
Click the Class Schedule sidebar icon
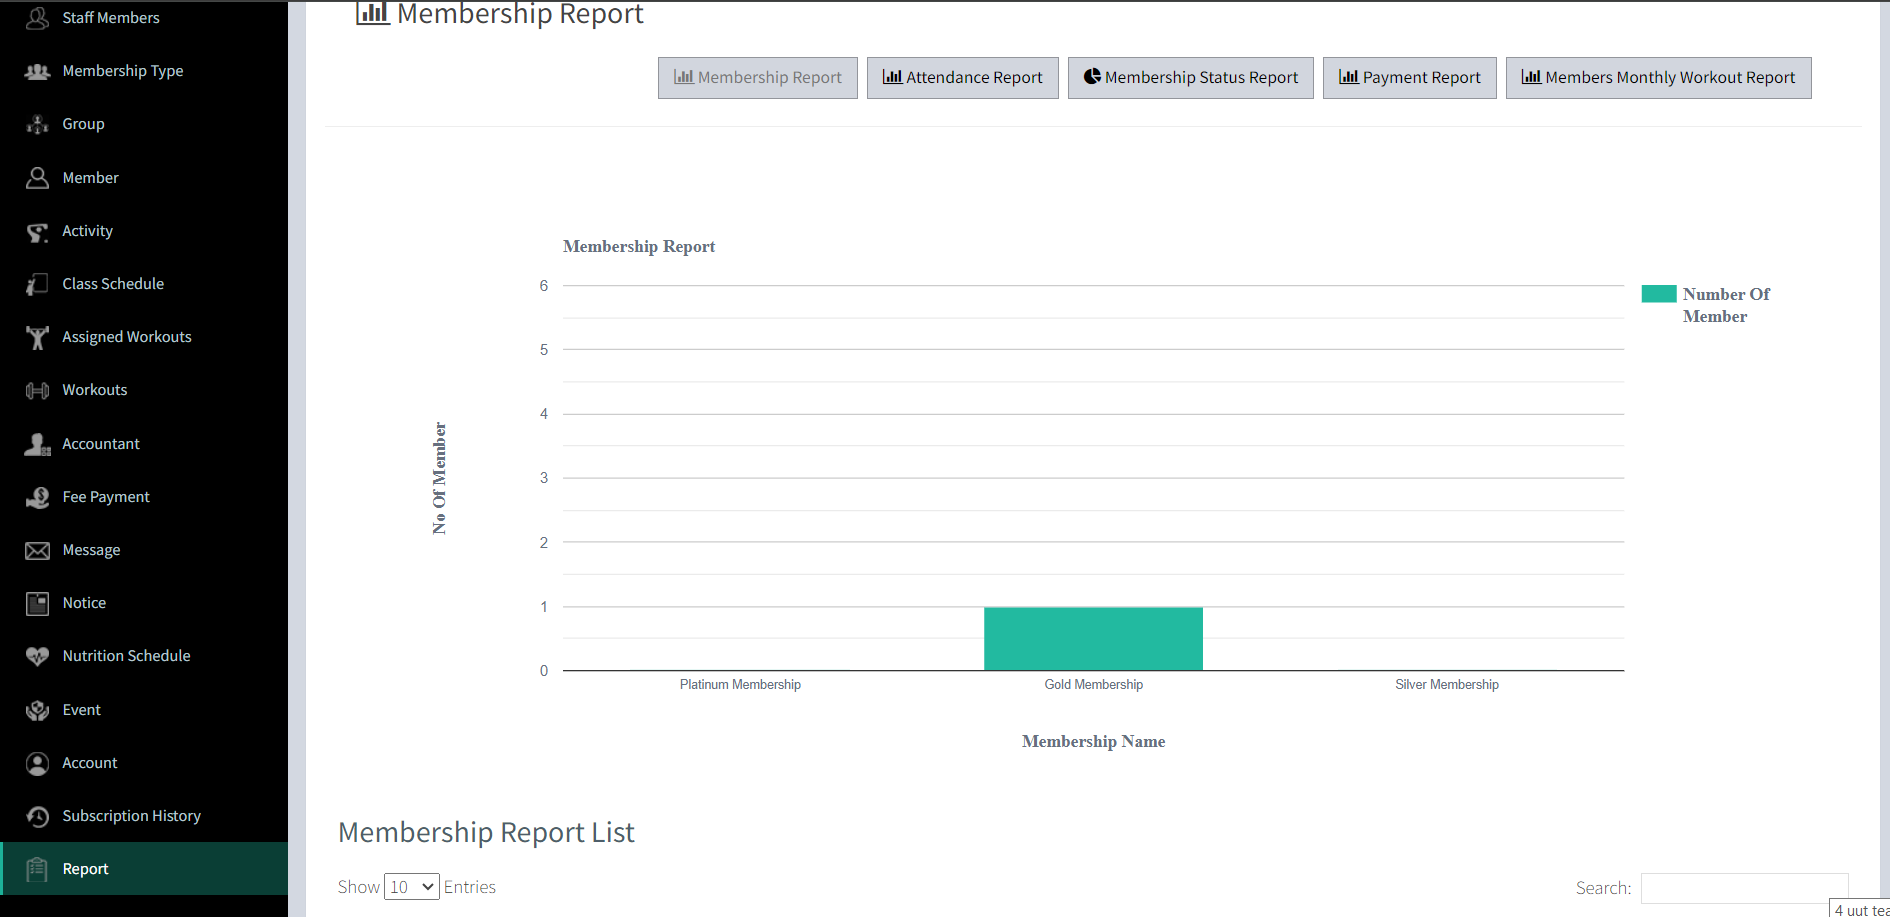click(x=37, y=284)
